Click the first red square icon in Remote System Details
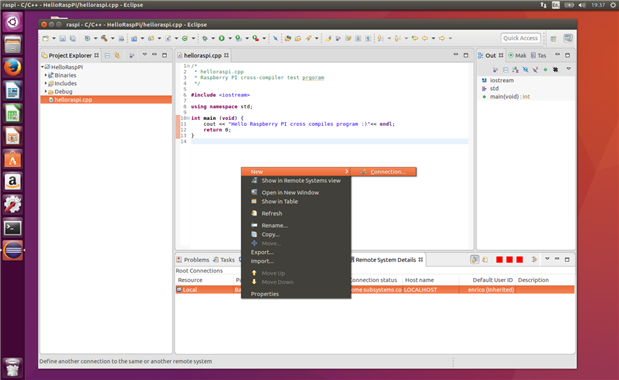This screenshot has height=380, width=619. click(499, 260)
